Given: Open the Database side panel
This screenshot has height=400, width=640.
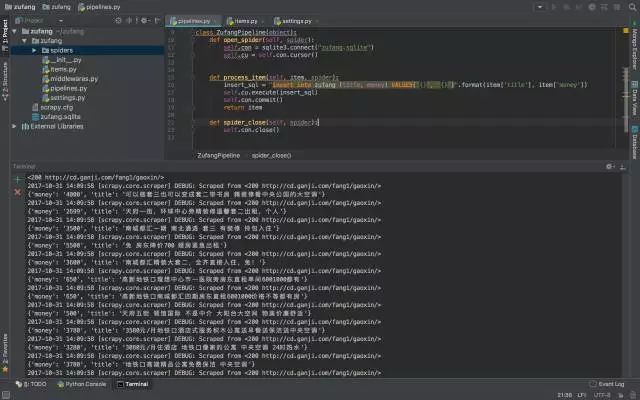Looking at the screenshot, I should click(x=635, y=142).
